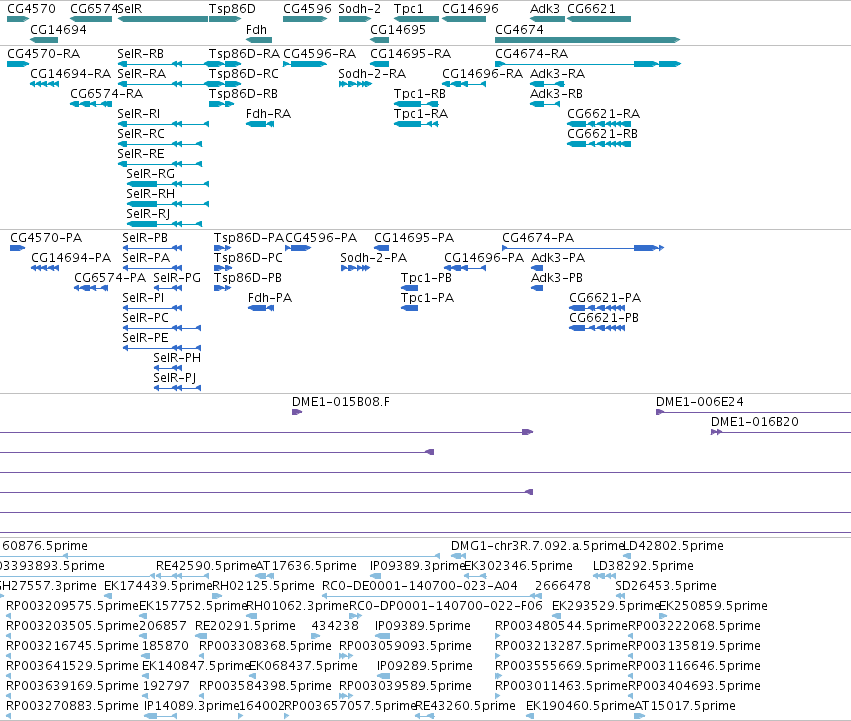Select transcript Adk3-RA label
This screenshot has width=851, height=721.
(557, 73)
